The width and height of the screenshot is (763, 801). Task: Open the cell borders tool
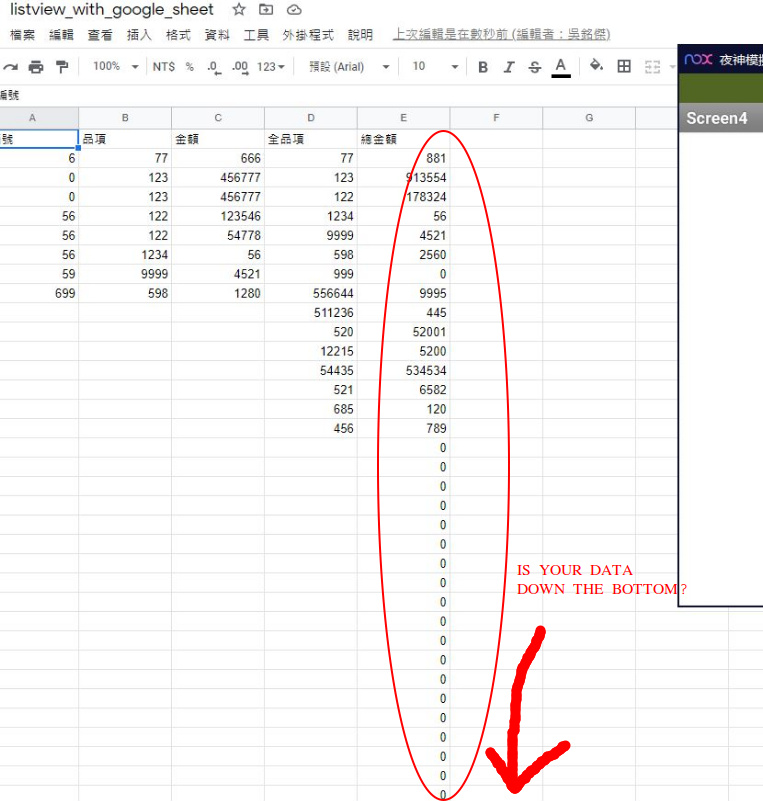point(624,67)
